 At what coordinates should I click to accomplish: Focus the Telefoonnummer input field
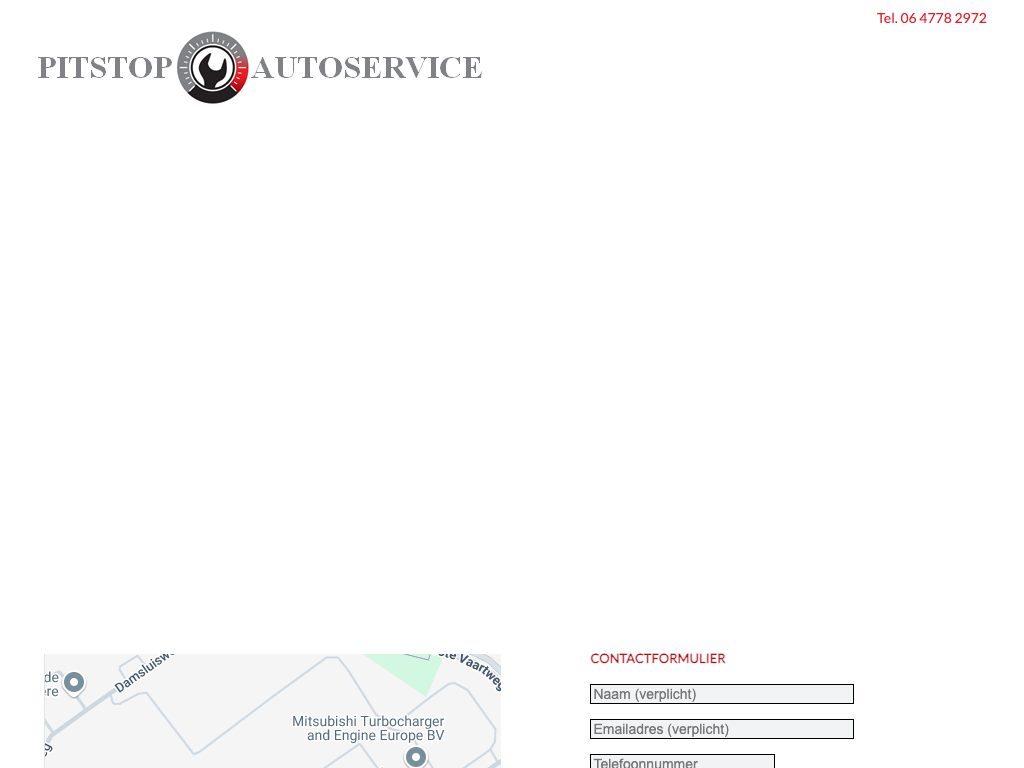[682, 761]
